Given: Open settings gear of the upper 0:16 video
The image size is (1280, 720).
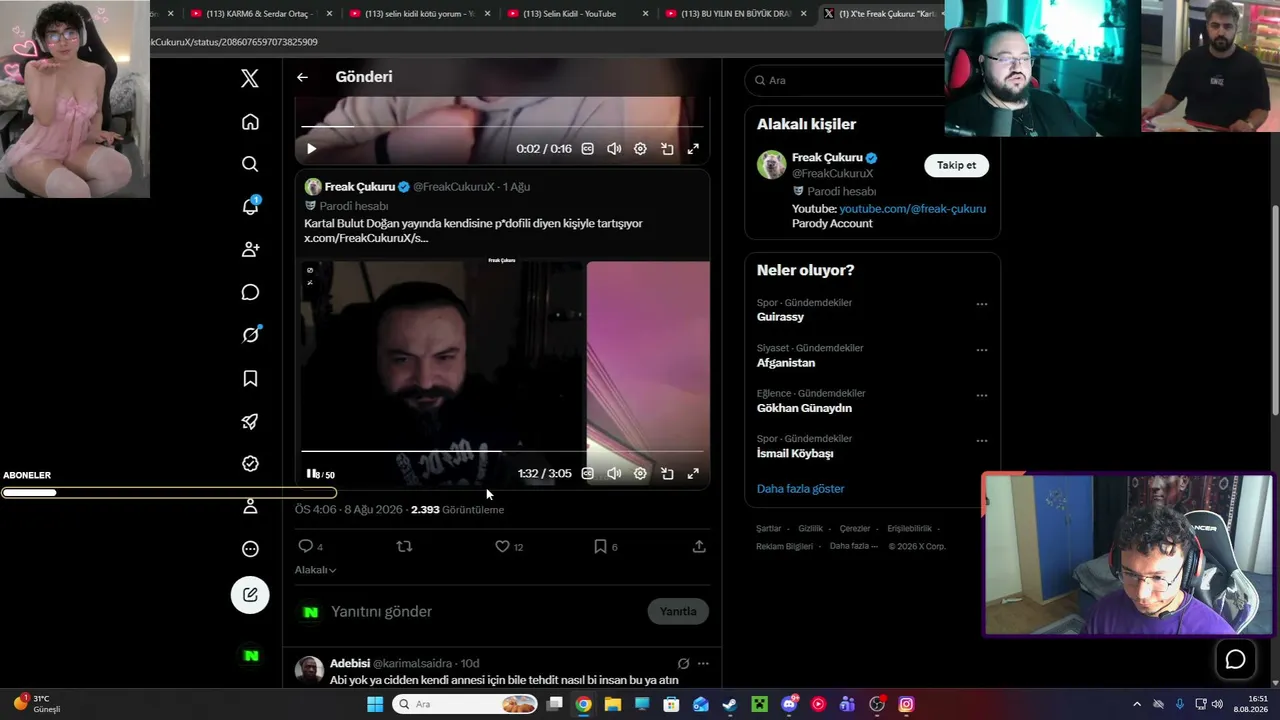Looking at the screenshot, I should tap(640, 149).
